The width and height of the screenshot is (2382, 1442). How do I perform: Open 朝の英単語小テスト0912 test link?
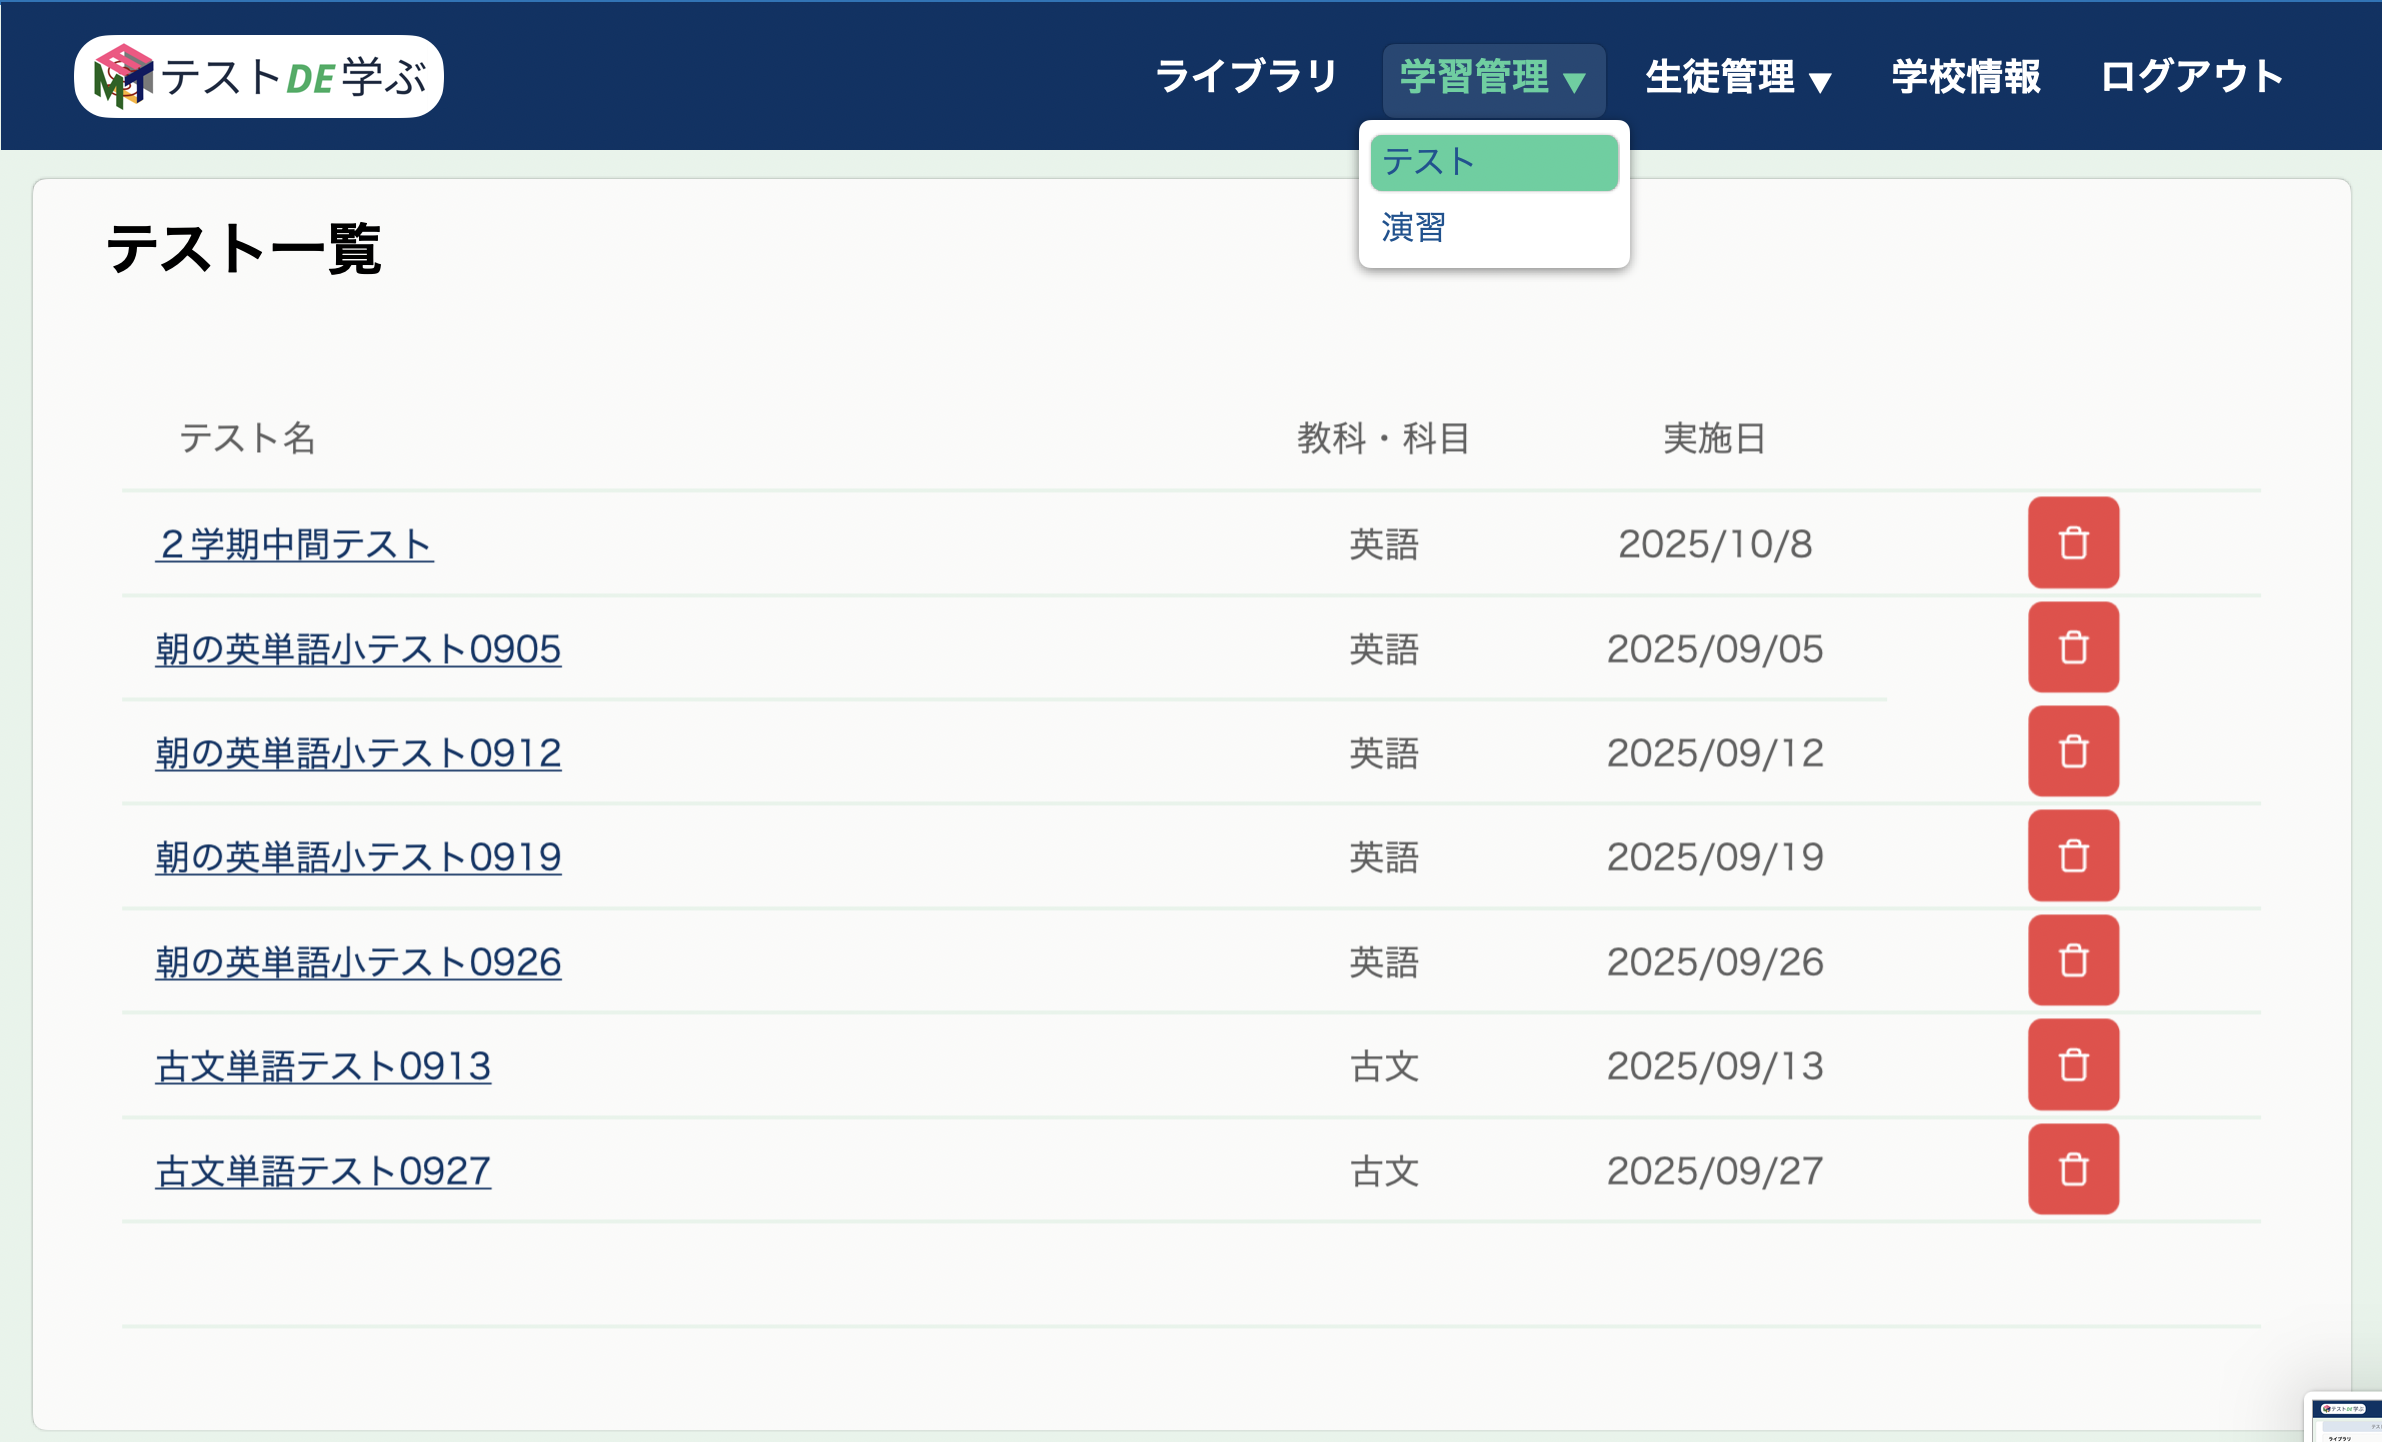pos(358,753)
